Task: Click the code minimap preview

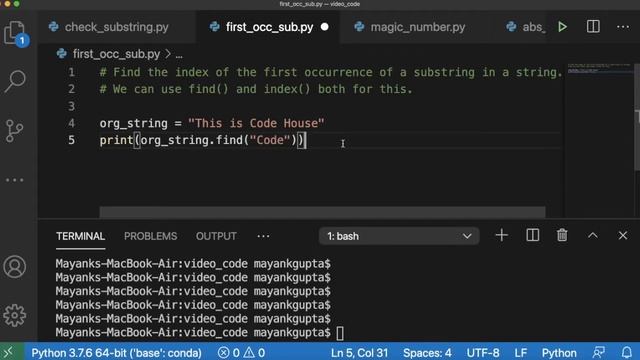Action: [x=599, y=69]
